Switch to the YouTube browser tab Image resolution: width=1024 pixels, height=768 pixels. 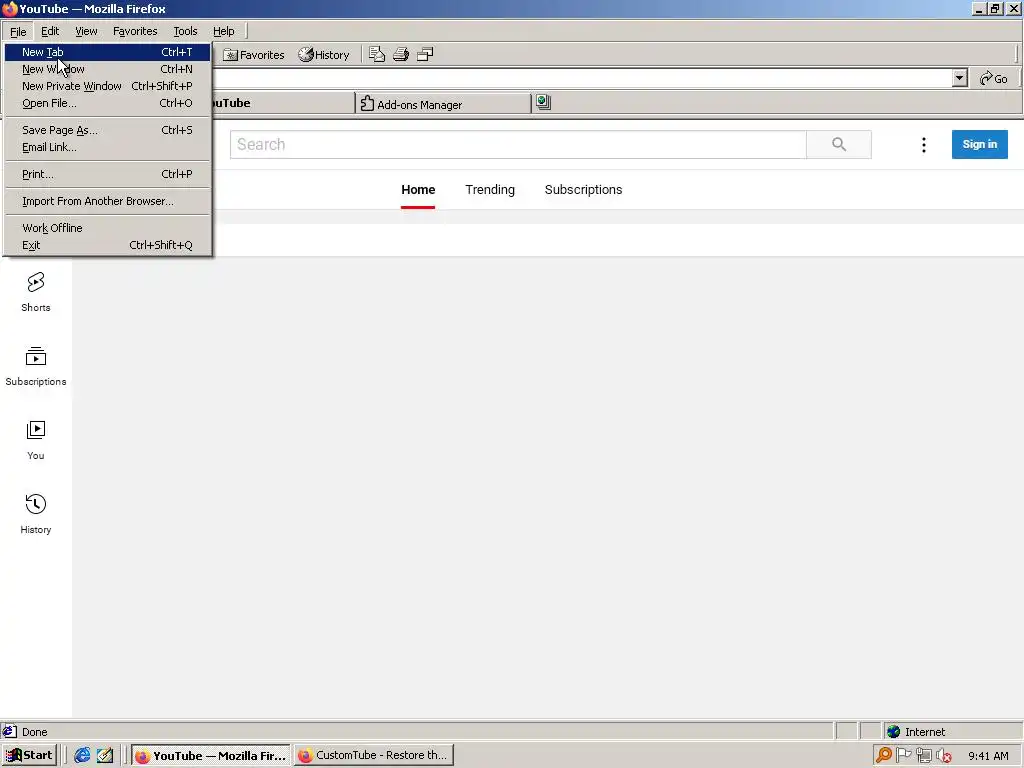pyautogui.click(x=282, y=103)
